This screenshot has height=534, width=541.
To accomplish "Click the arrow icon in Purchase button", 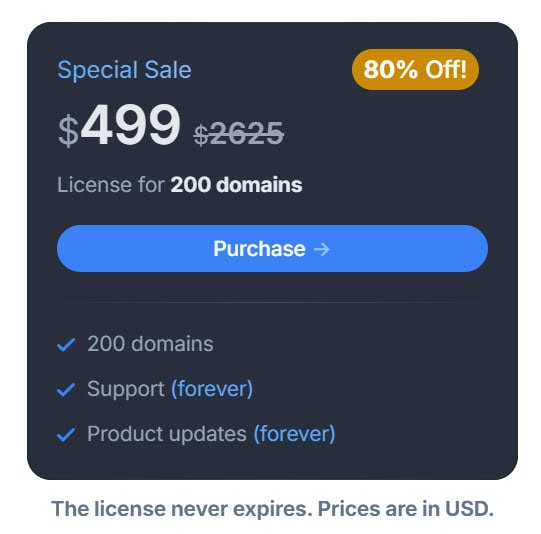I will [322, 249].
